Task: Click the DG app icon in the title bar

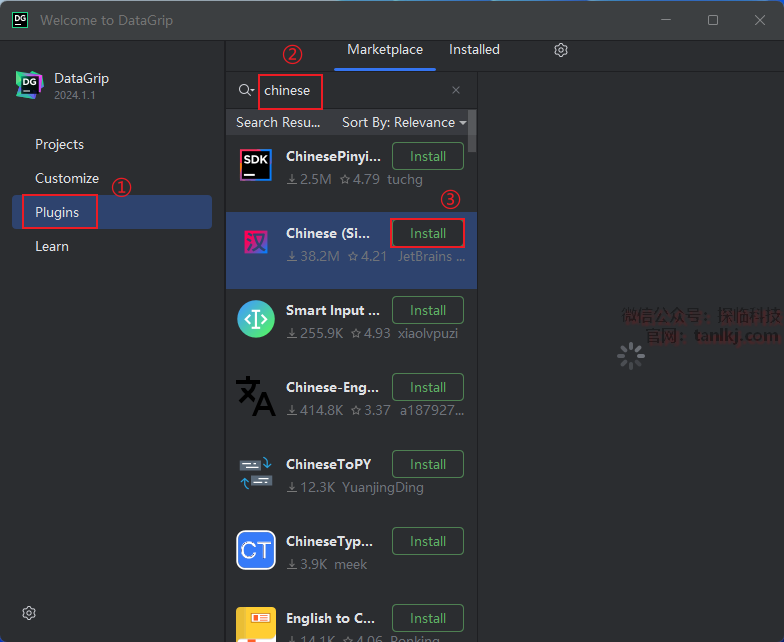Action: tap(20, 20)
